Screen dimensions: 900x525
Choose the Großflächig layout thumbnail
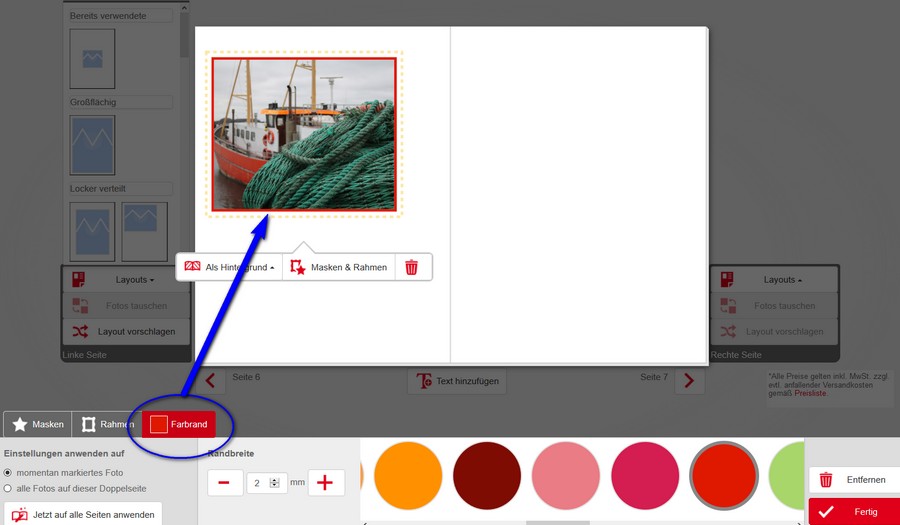point(92,145)
